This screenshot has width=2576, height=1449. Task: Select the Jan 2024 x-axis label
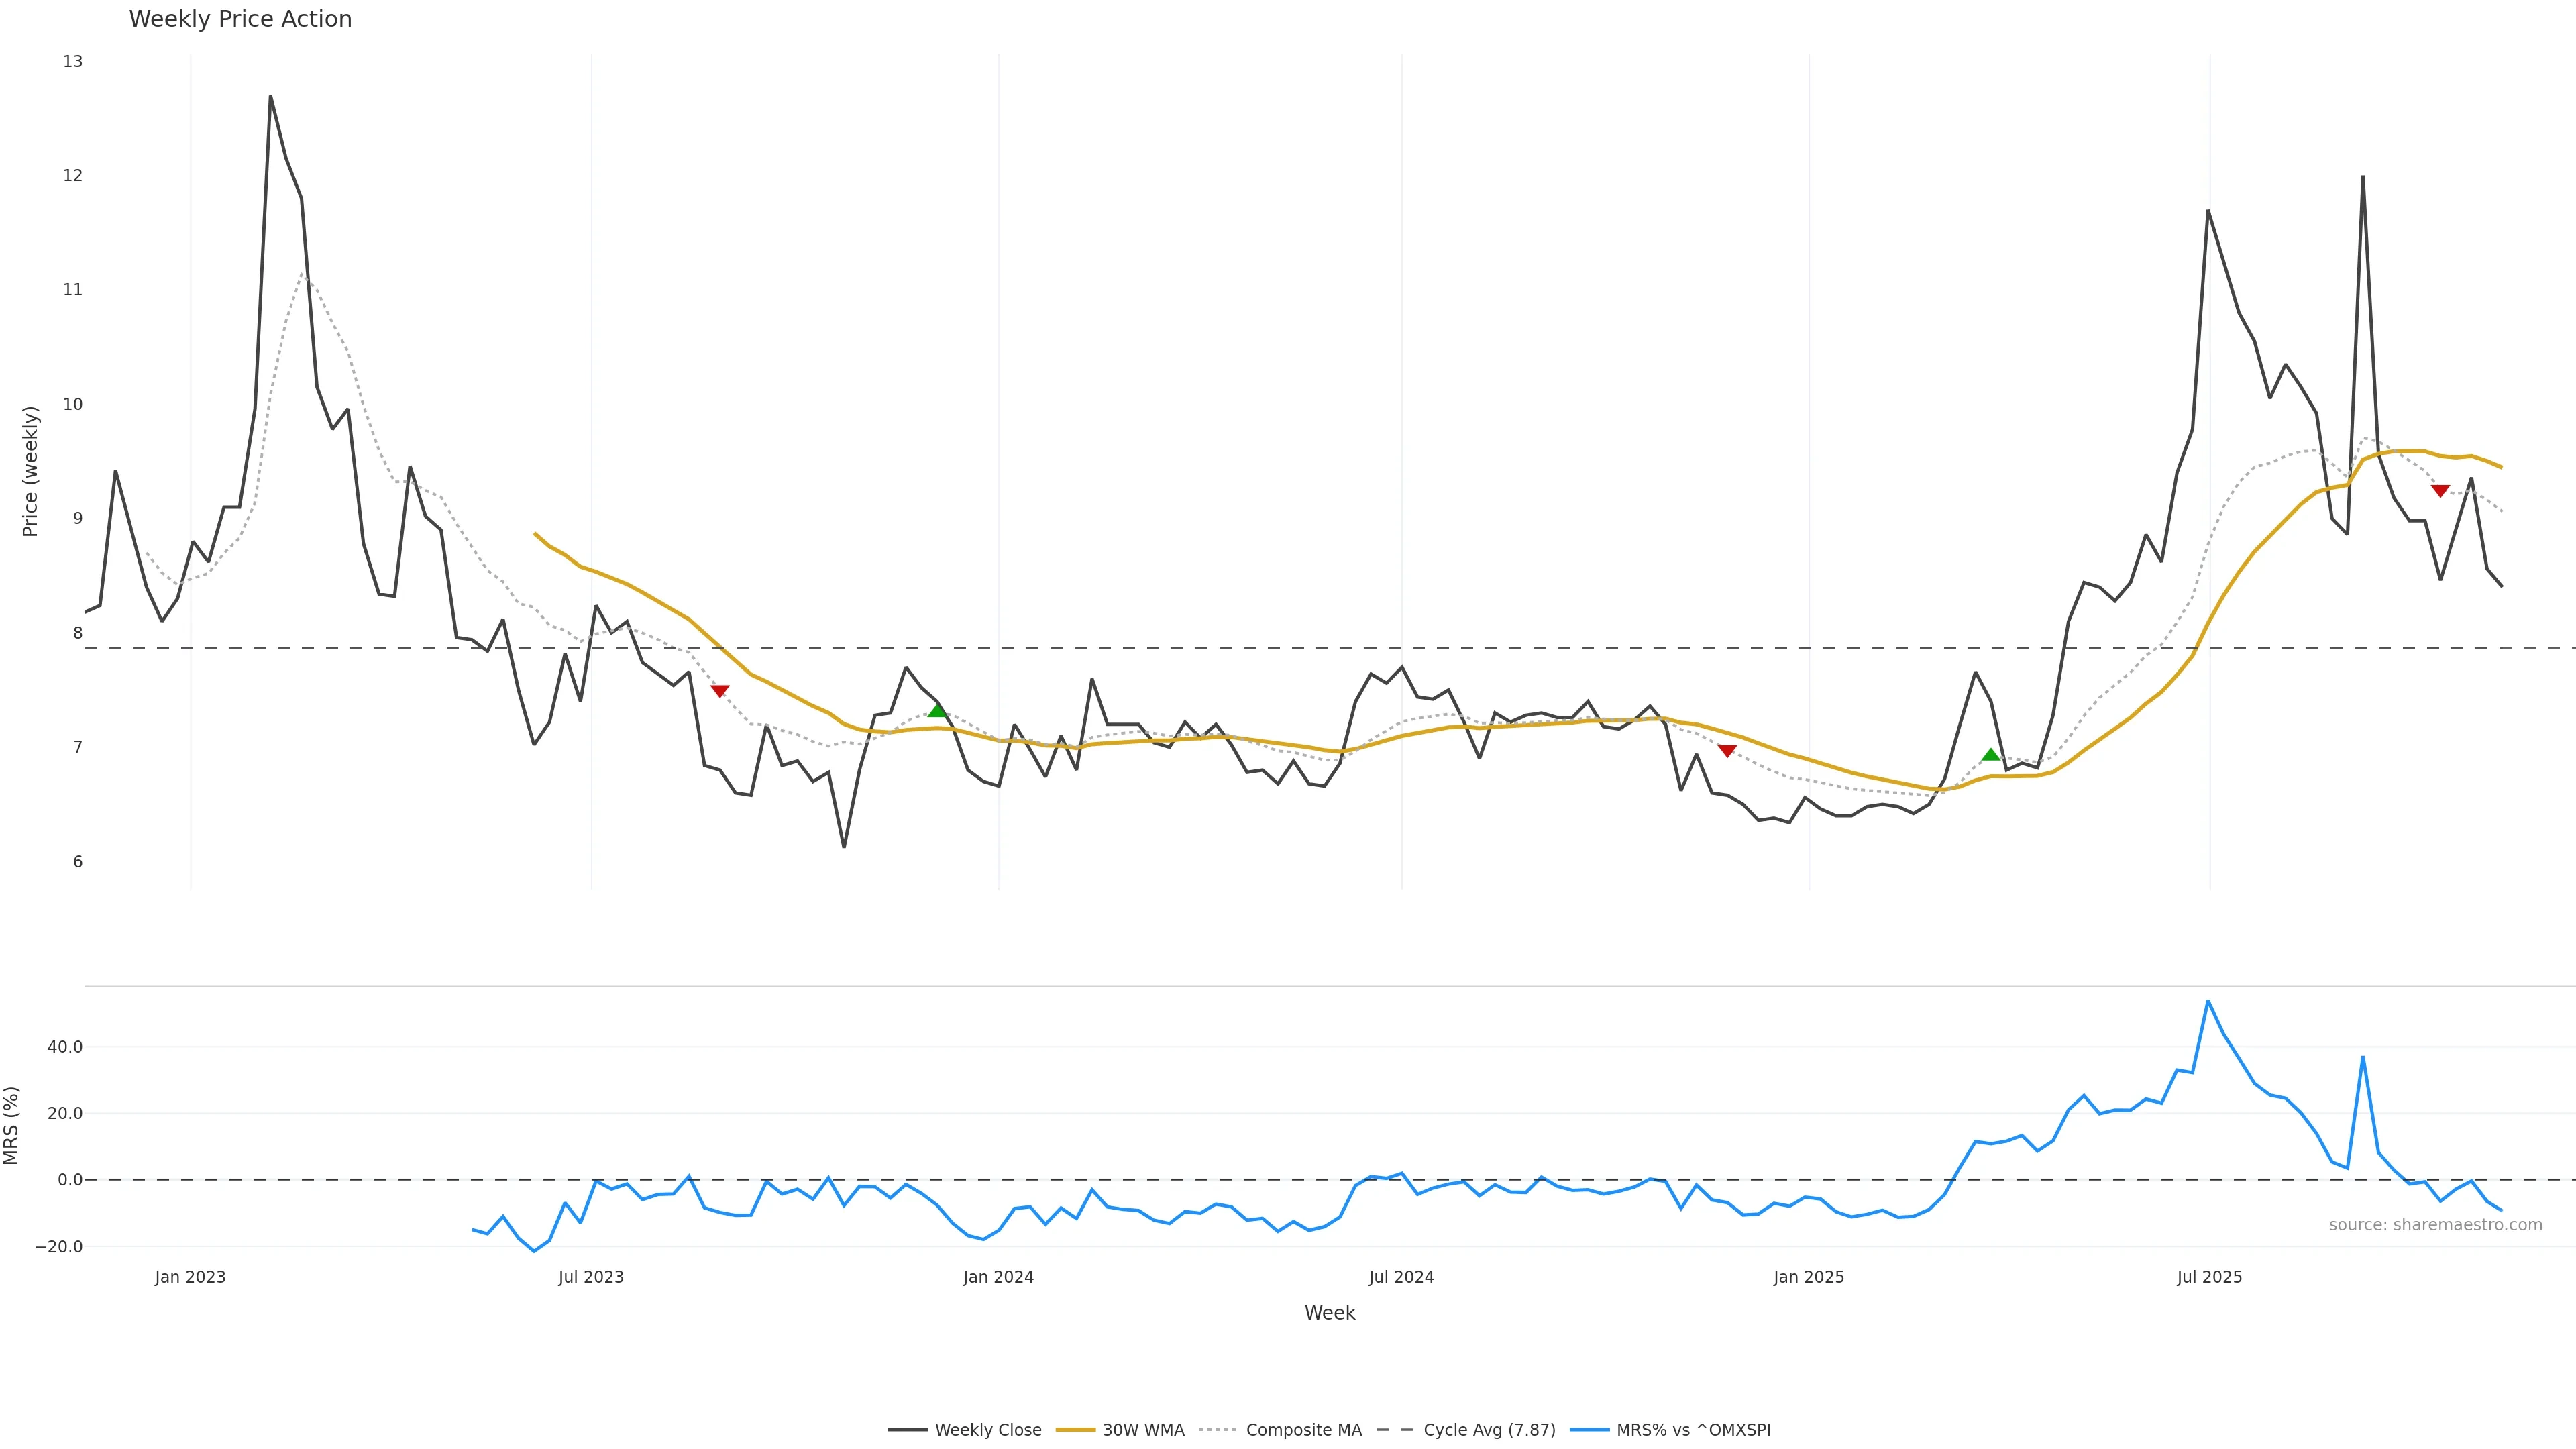(998, 1277)
